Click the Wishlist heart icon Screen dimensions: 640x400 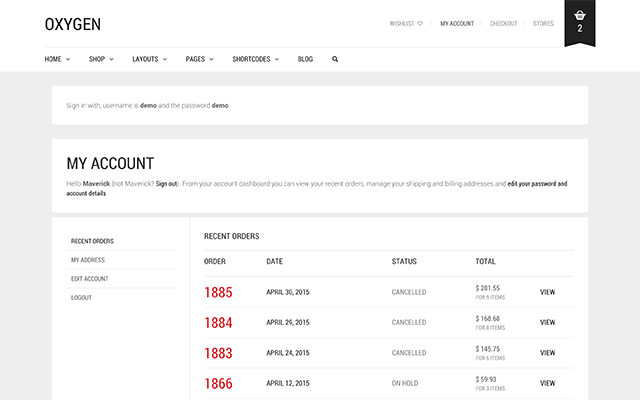point(420,24)
